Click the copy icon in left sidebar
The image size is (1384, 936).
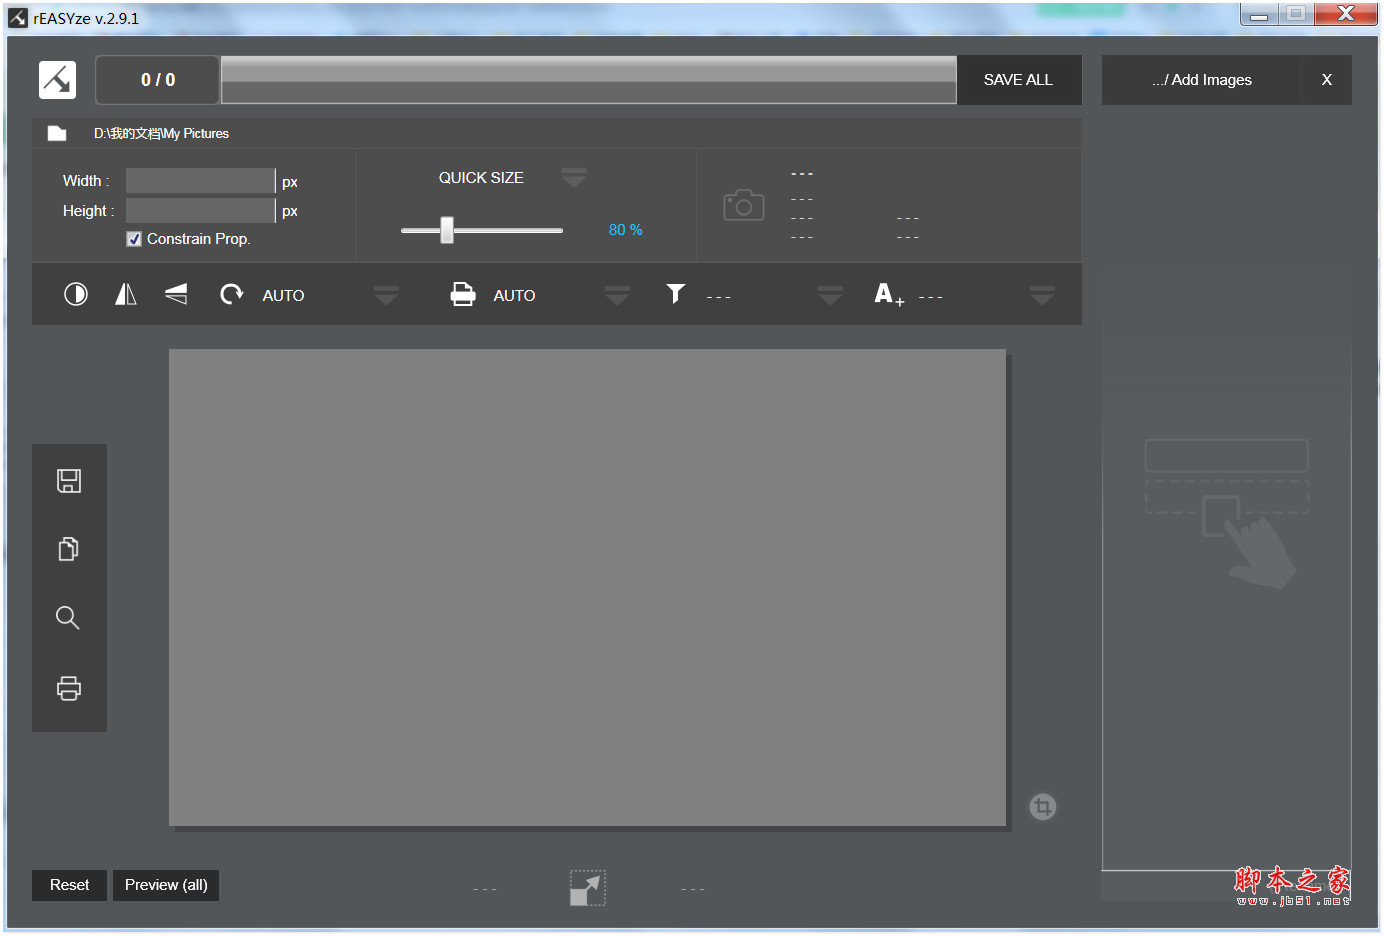(x=69, y=549)
